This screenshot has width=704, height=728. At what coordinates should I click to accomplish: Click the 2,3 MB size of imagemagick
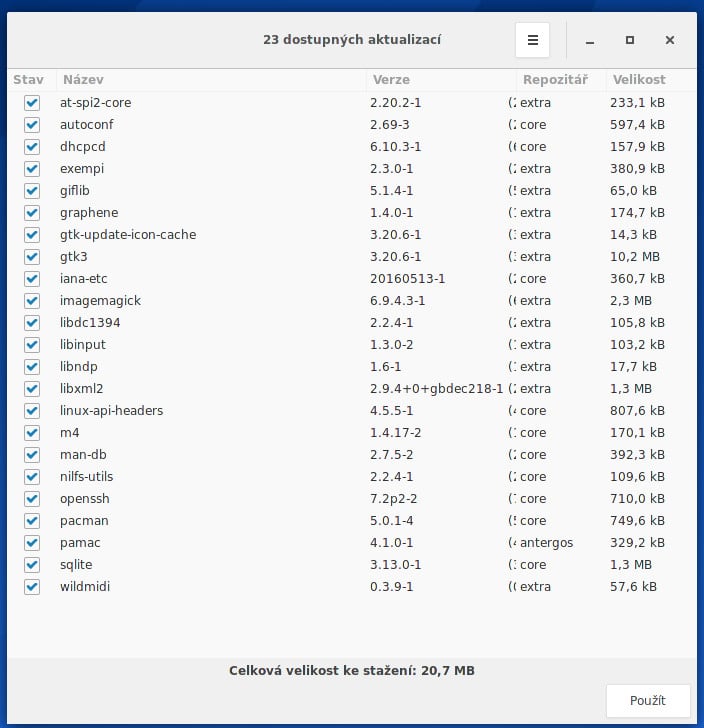pos(631,301)
